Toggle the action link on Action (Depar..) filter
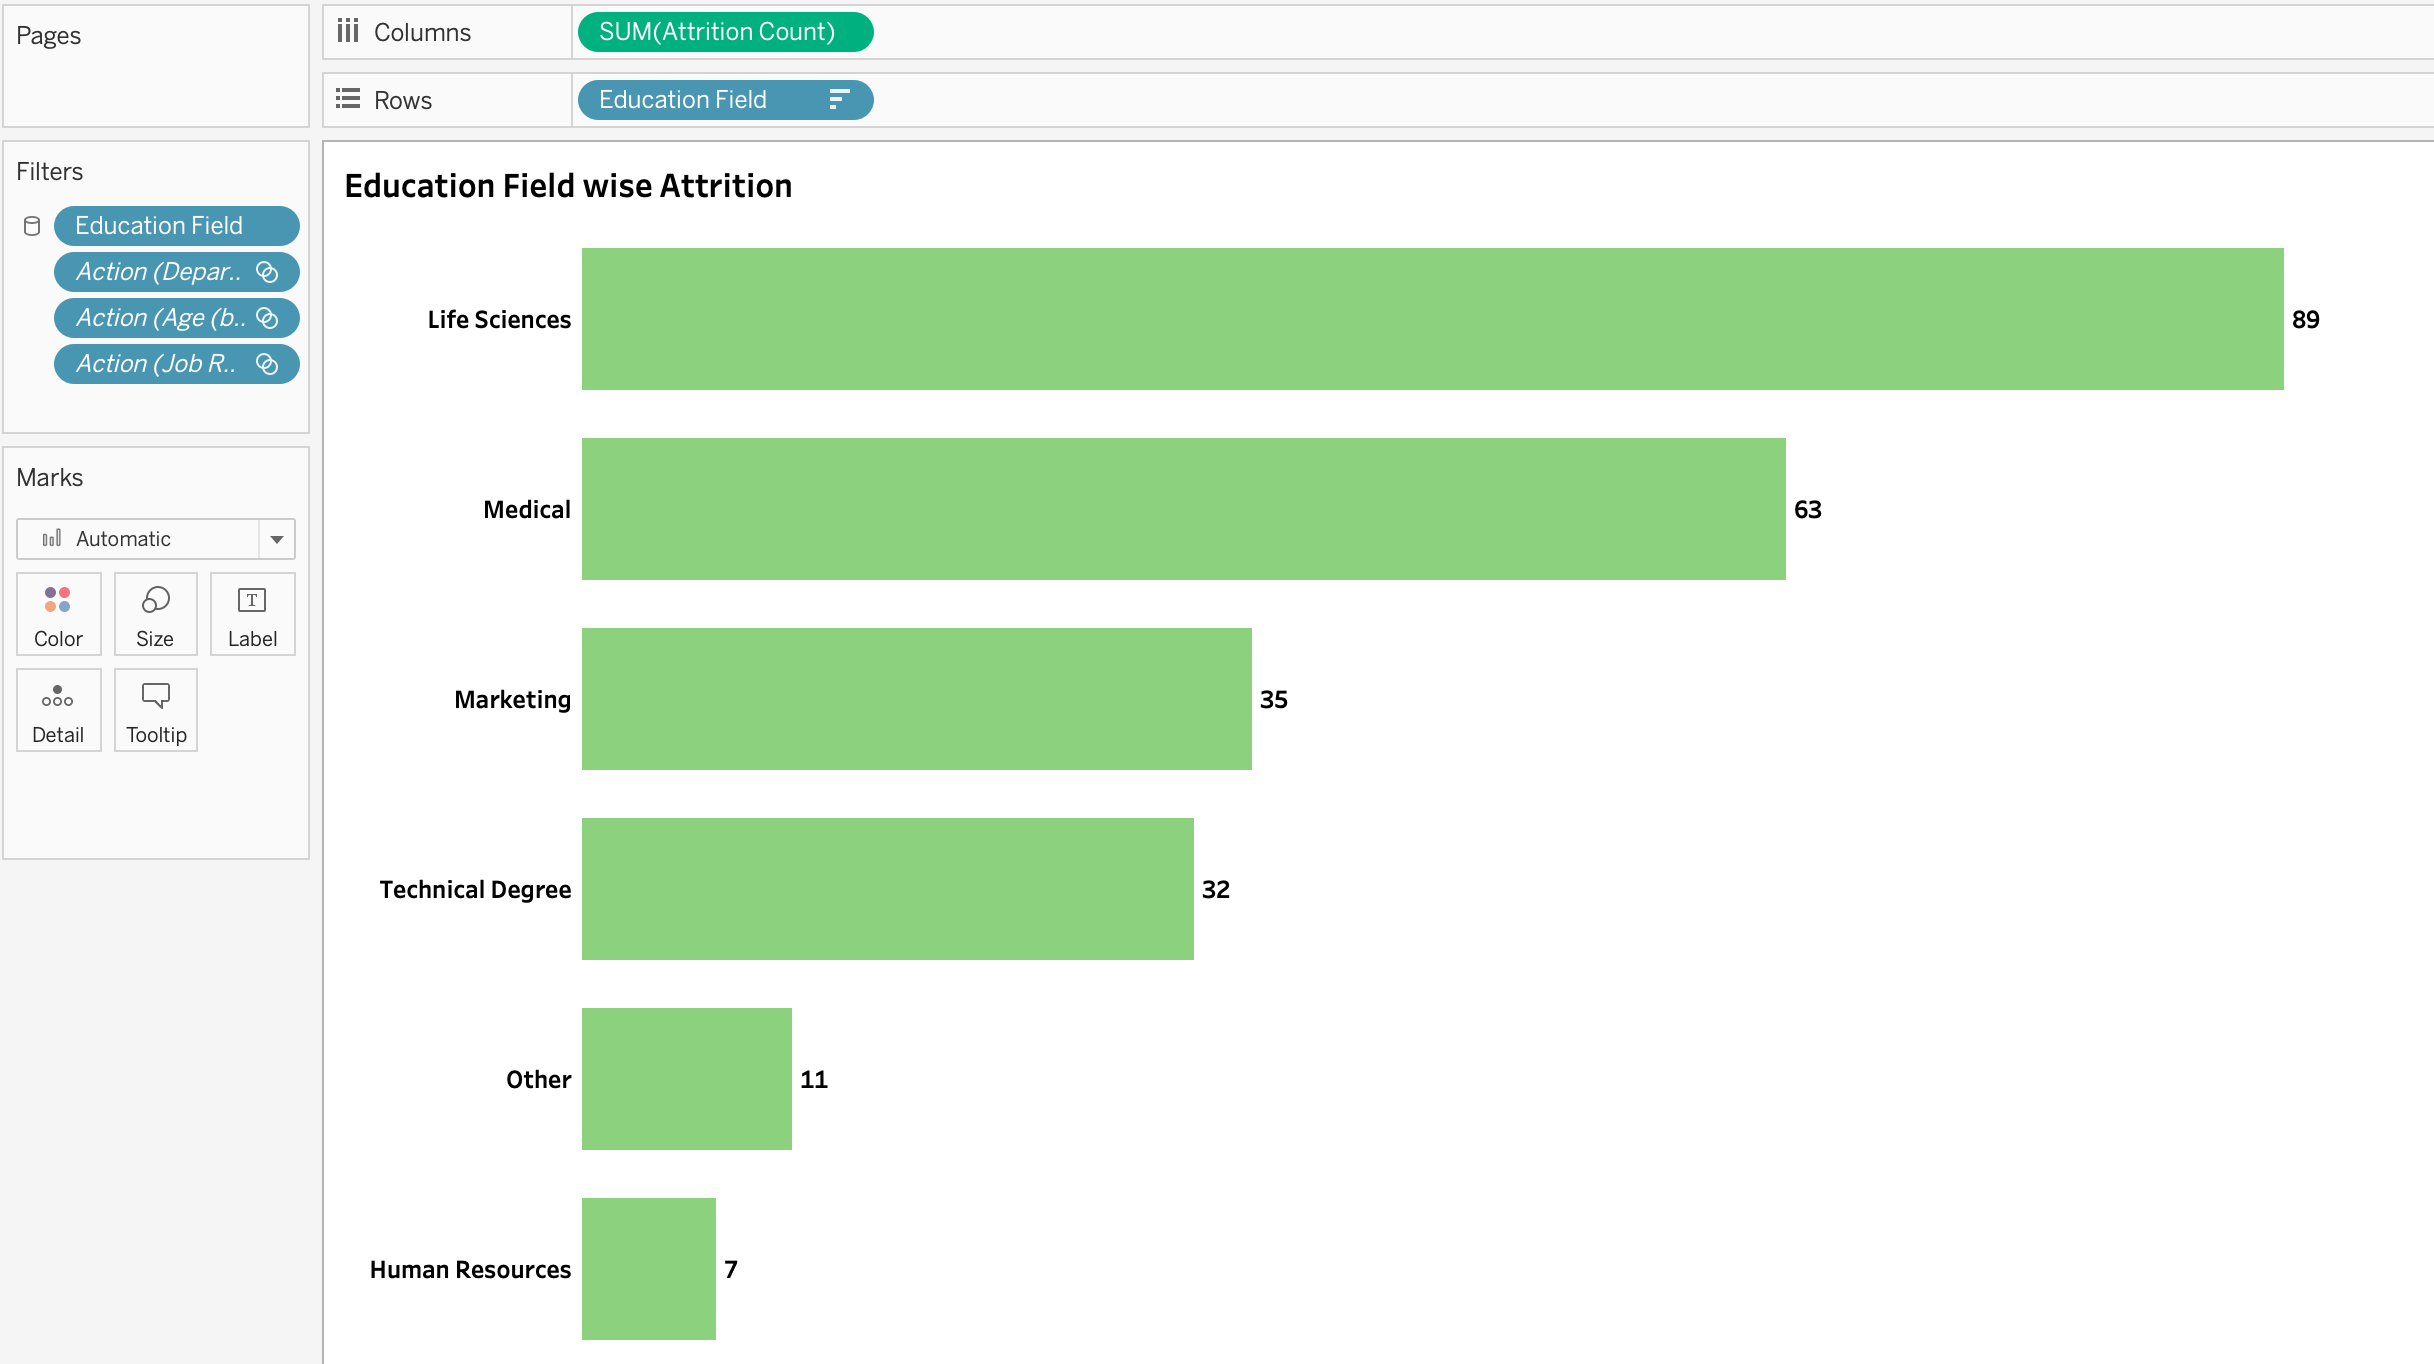This screenshot has height=1364, width=2434. [268, 271]
